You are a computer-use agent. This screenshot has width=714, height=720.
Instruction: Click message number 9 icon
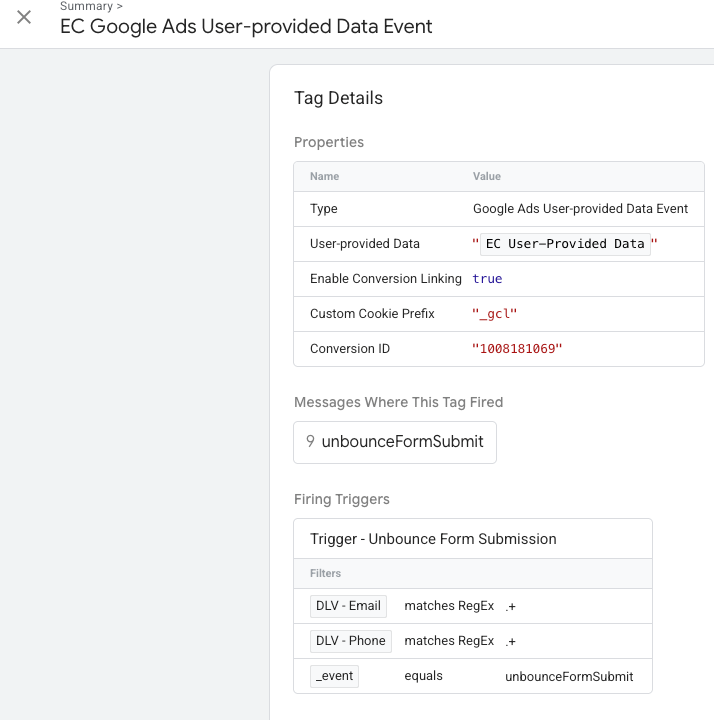310,441
